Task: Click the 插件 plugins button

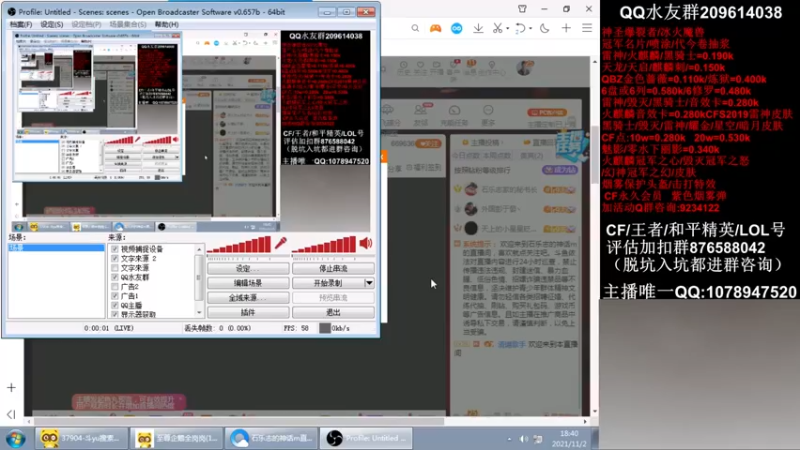Action: pyautogui.click(x=247, y=312)
